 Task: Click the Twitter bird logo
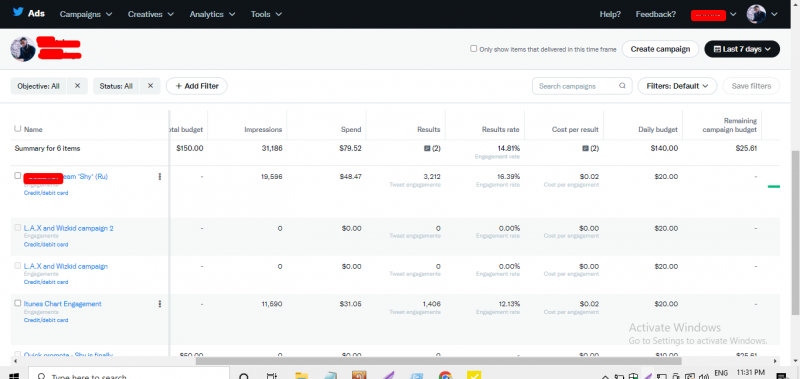click(x=18, y=12)
